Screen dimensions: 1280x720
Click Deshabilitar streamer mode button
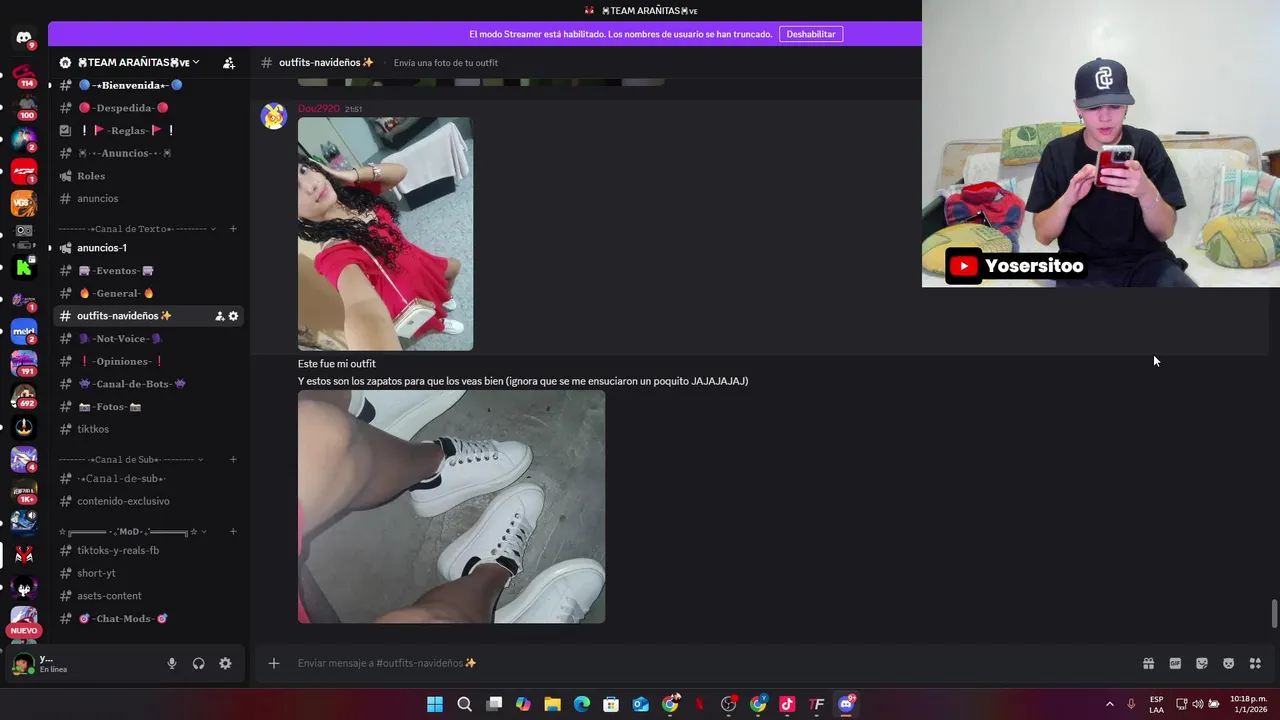pyautogui.click(x=811, y=34)
